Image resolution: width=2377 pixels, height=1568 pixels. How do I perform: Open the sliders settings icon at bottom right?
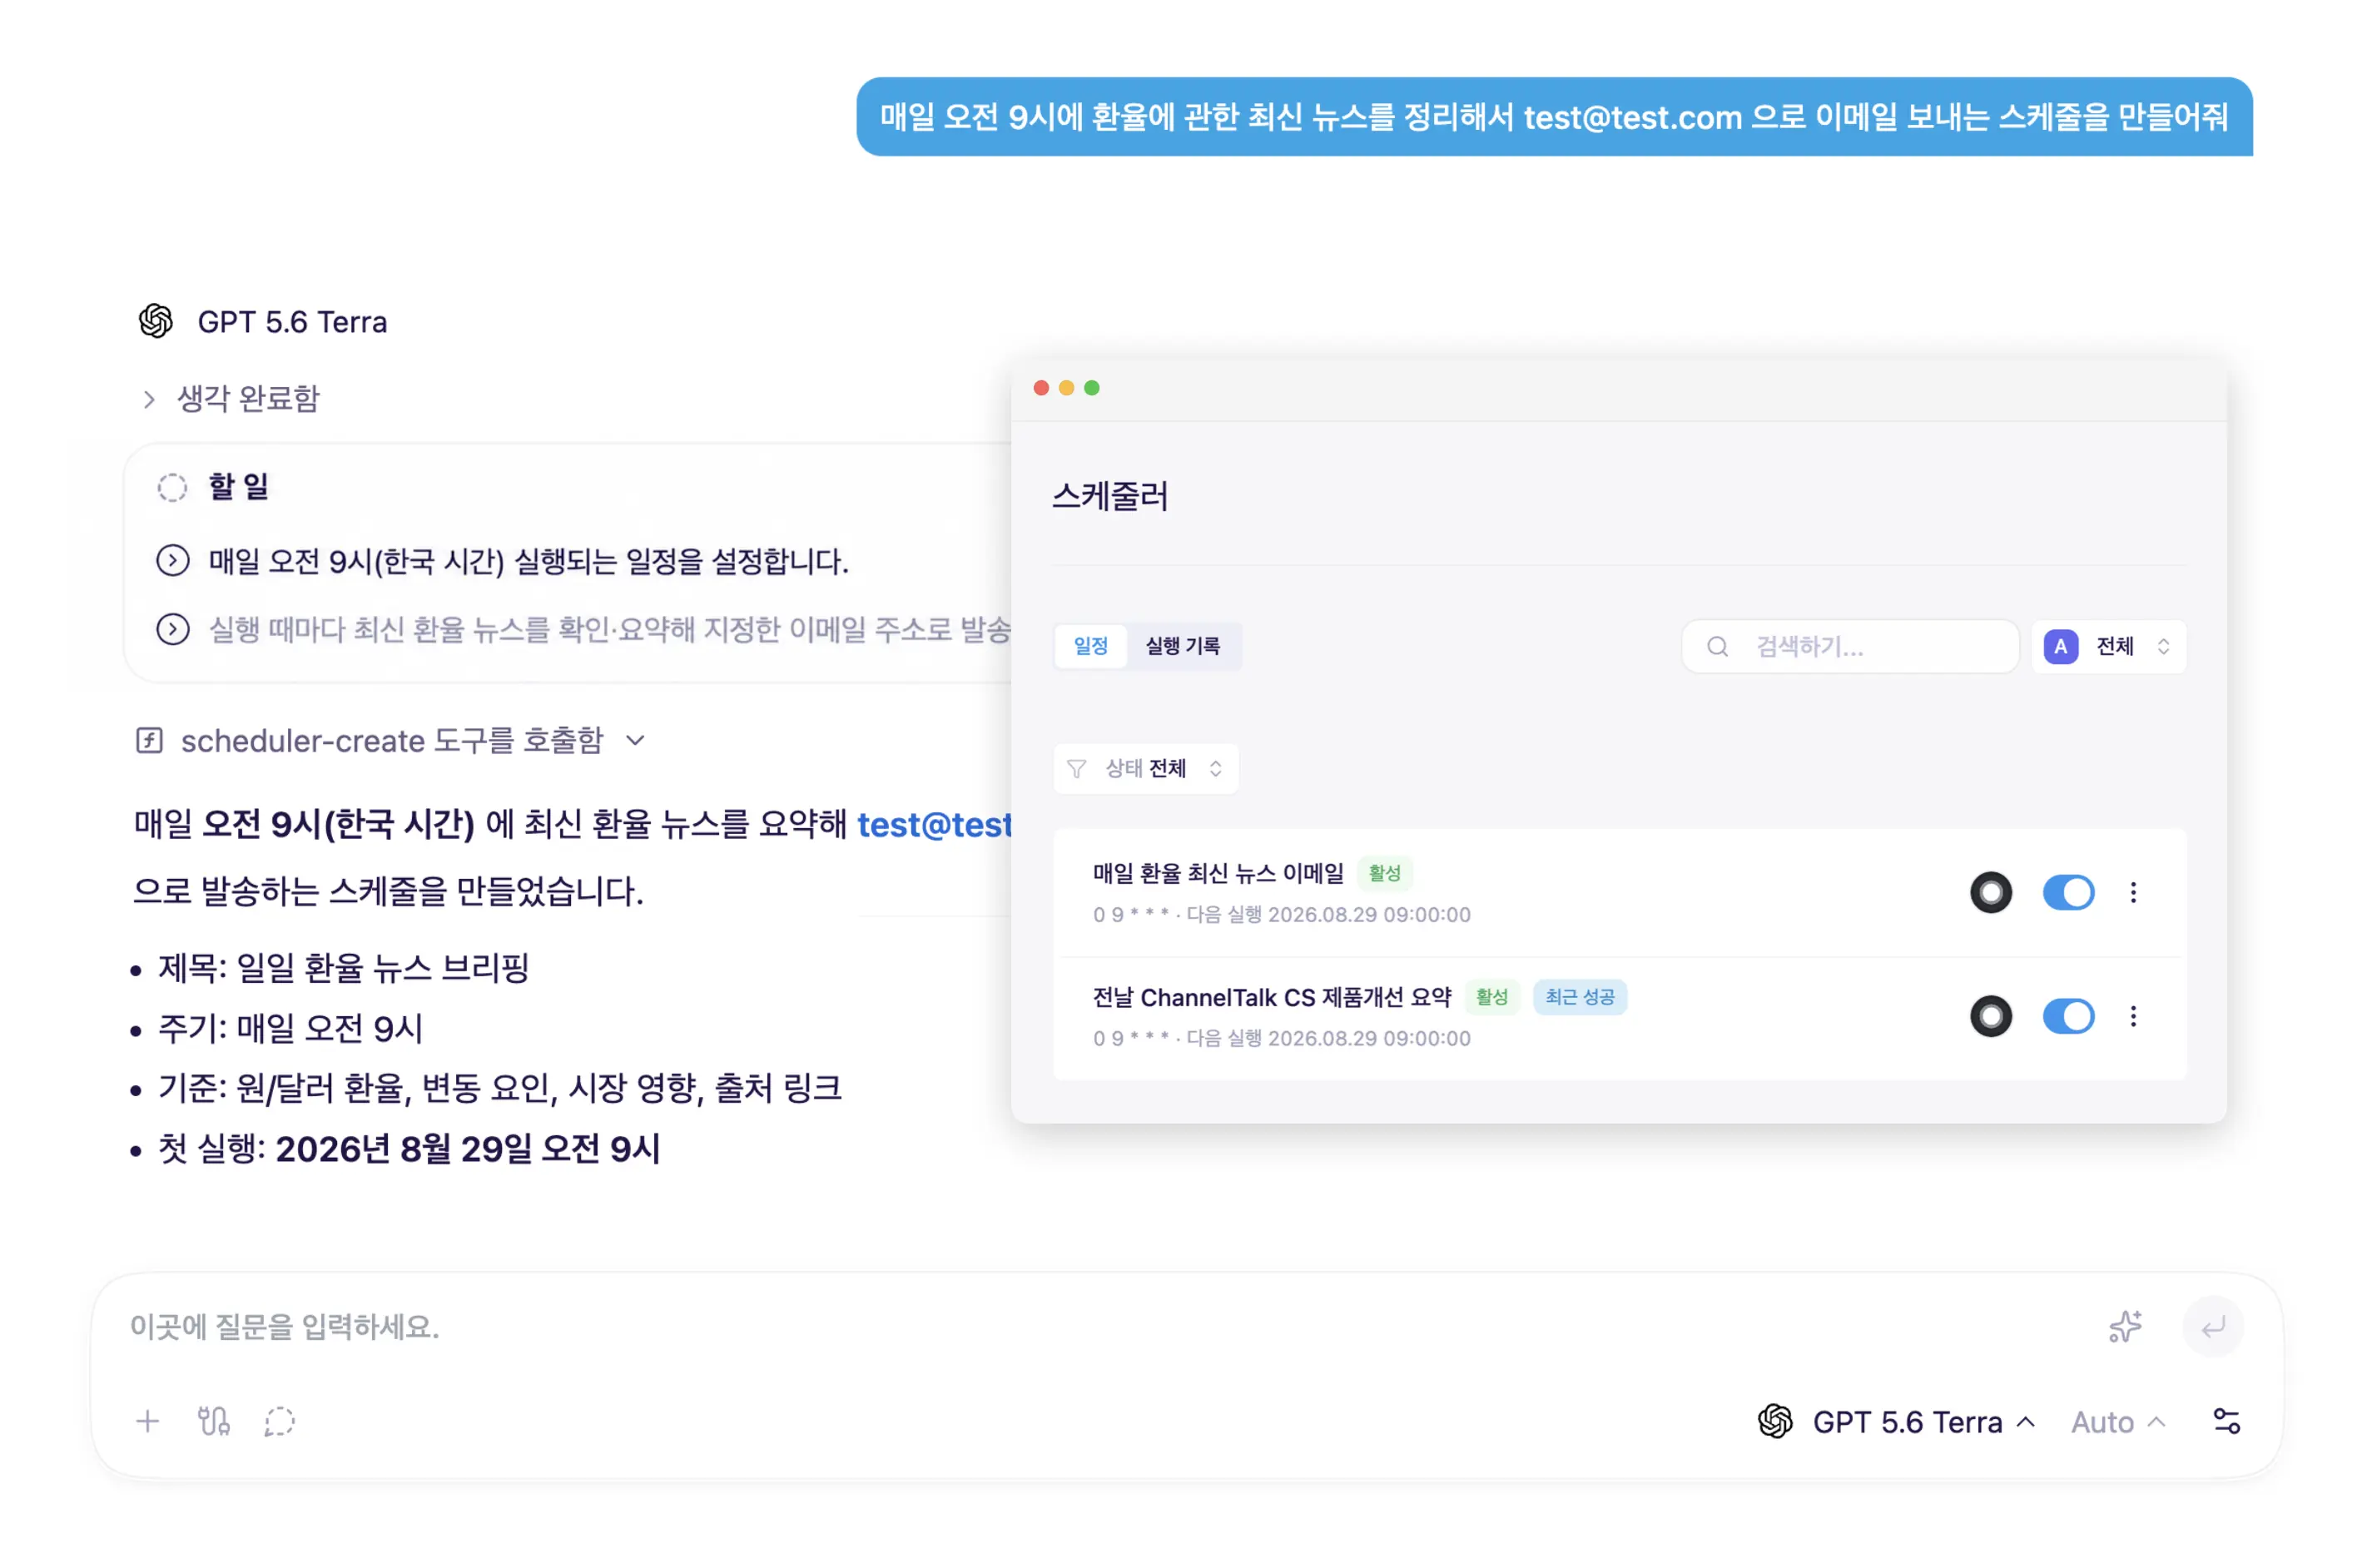2226,1421
